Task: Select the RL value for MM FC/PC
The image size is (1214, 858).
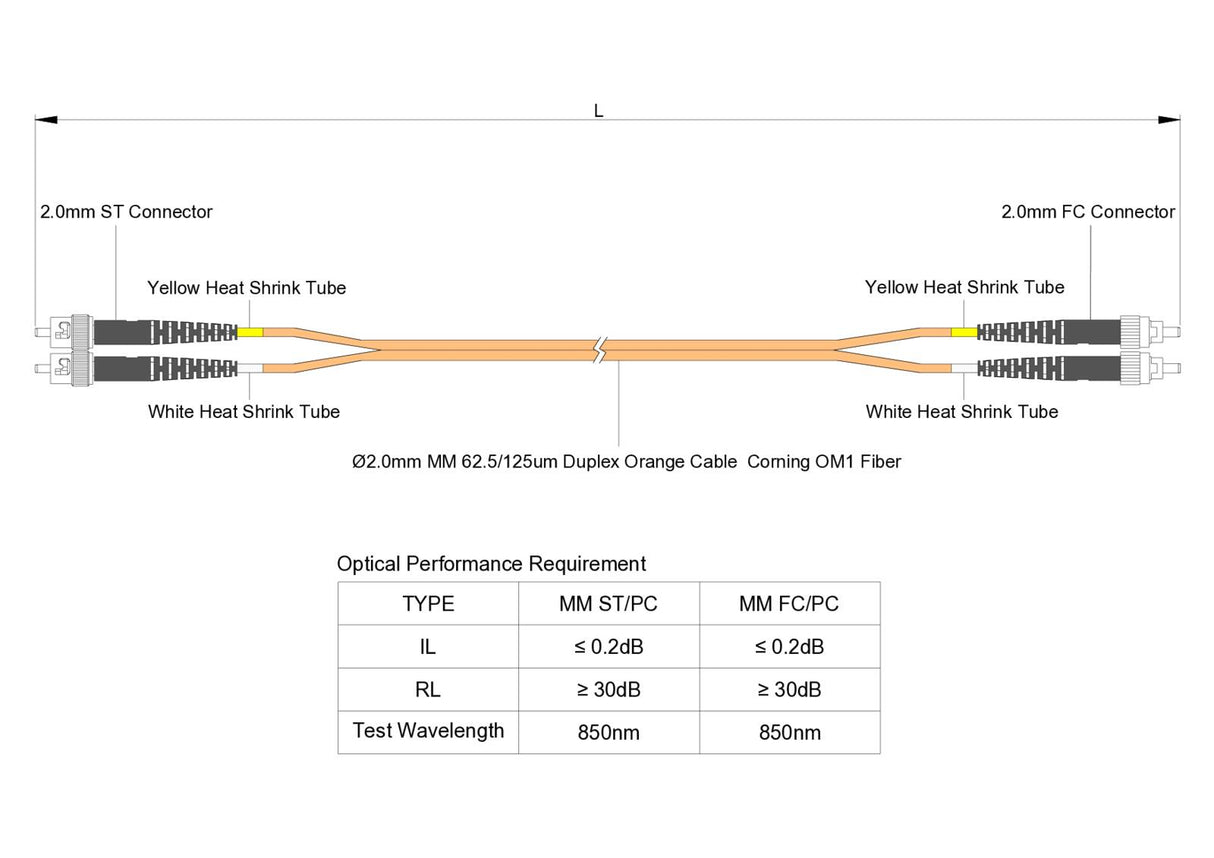Action: point(789,690)
